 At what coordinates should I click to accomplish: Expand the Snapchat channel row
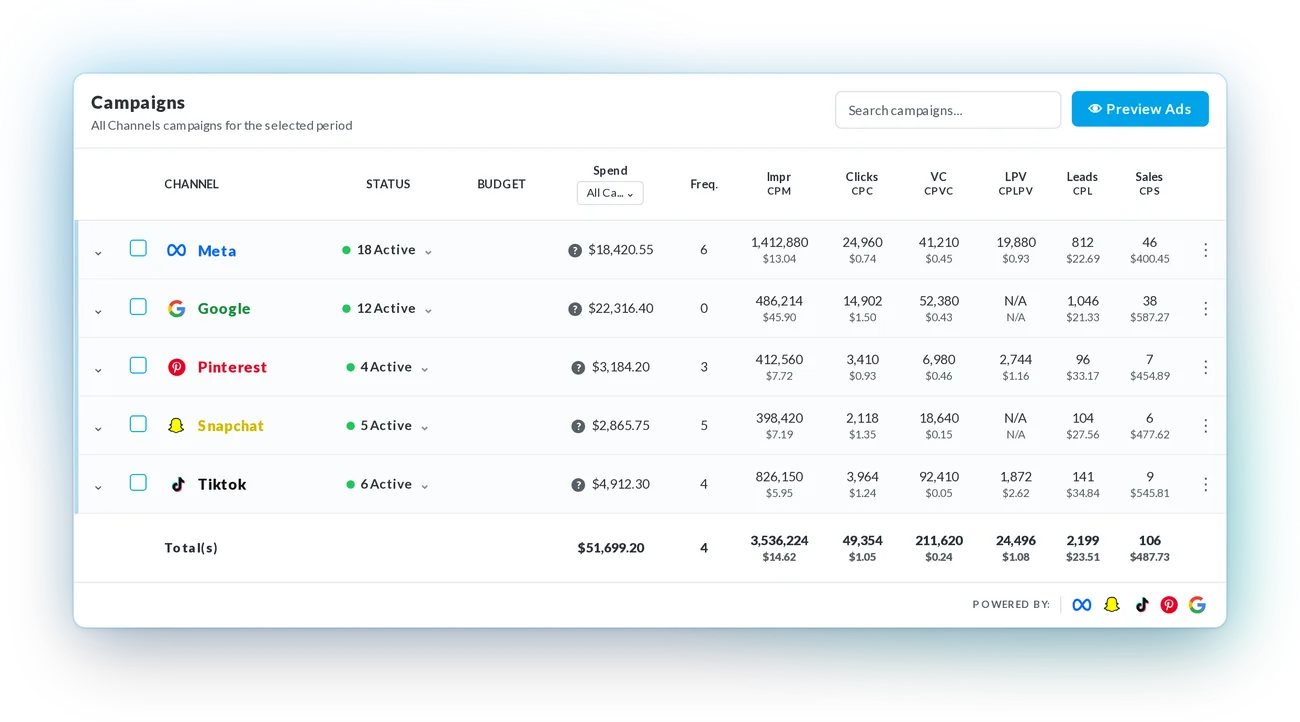click(98, 428)
